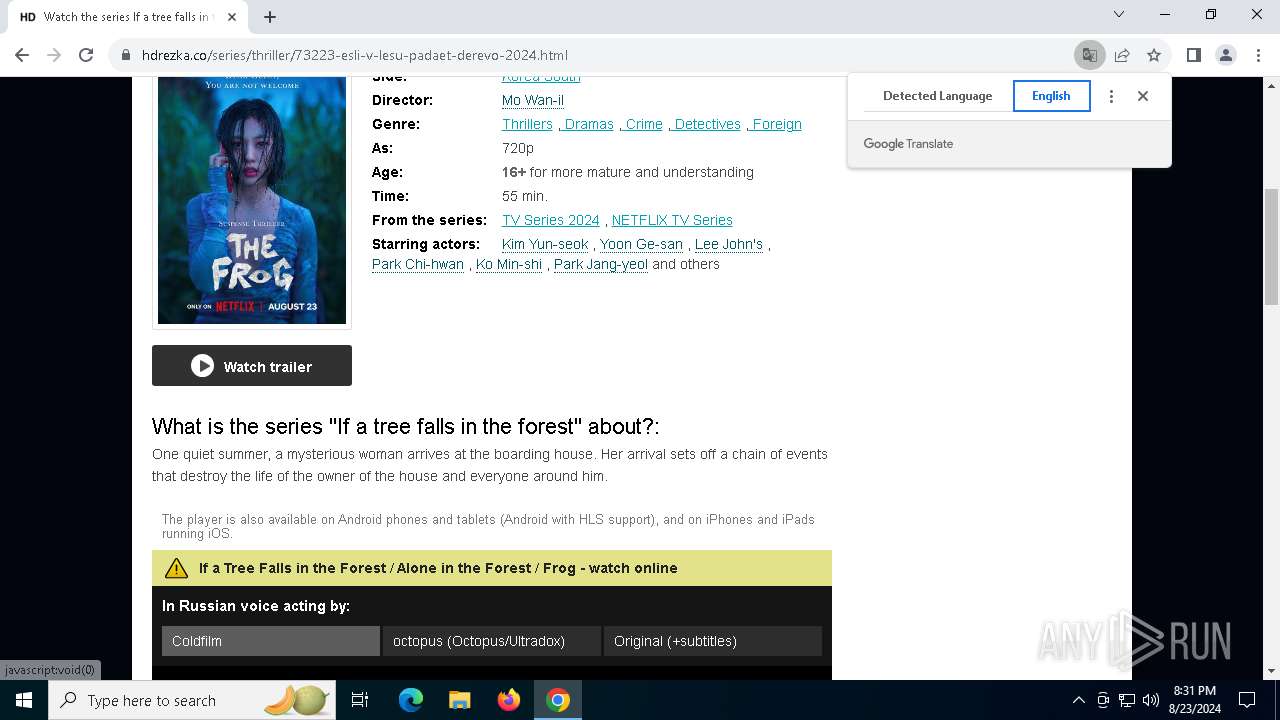Click the scrollbar down arrow
The height and width of the screenshot is (720, 1280).
1271,671
